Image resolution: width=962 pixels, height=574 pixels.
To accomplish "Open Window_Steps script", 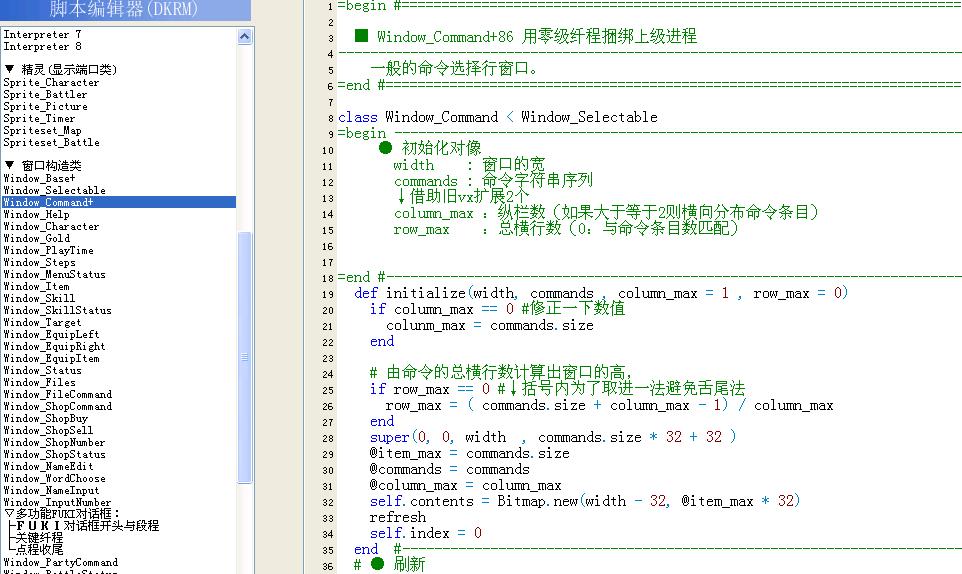I will tap(39, 262).
